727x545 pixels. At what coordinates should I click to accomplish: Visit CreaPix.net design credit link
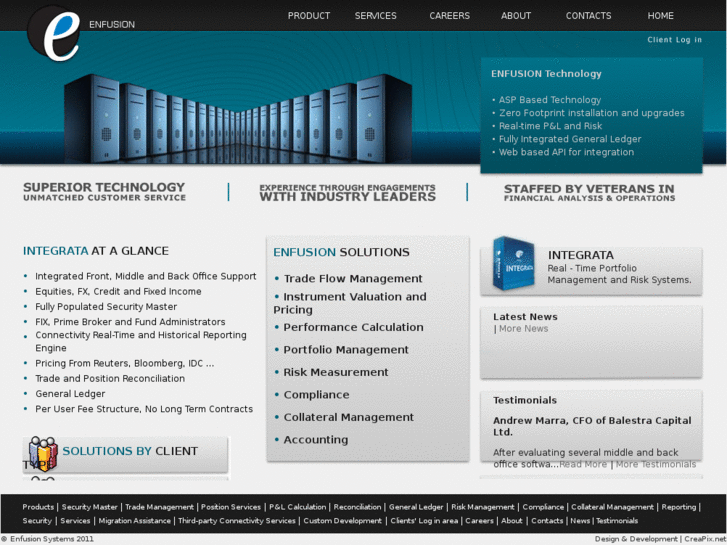(x=705, y=539)
